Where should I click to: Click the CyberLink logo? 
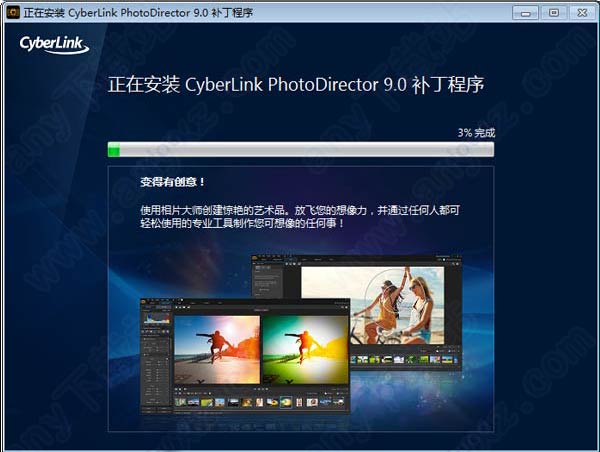point(54,44)
